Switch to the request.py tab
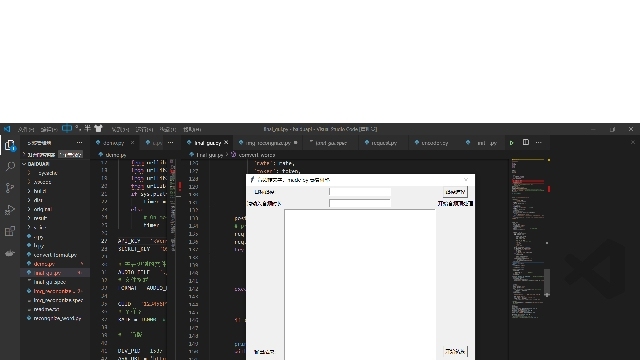The width and height of the screenshot is (640, 360). (384, 143)
